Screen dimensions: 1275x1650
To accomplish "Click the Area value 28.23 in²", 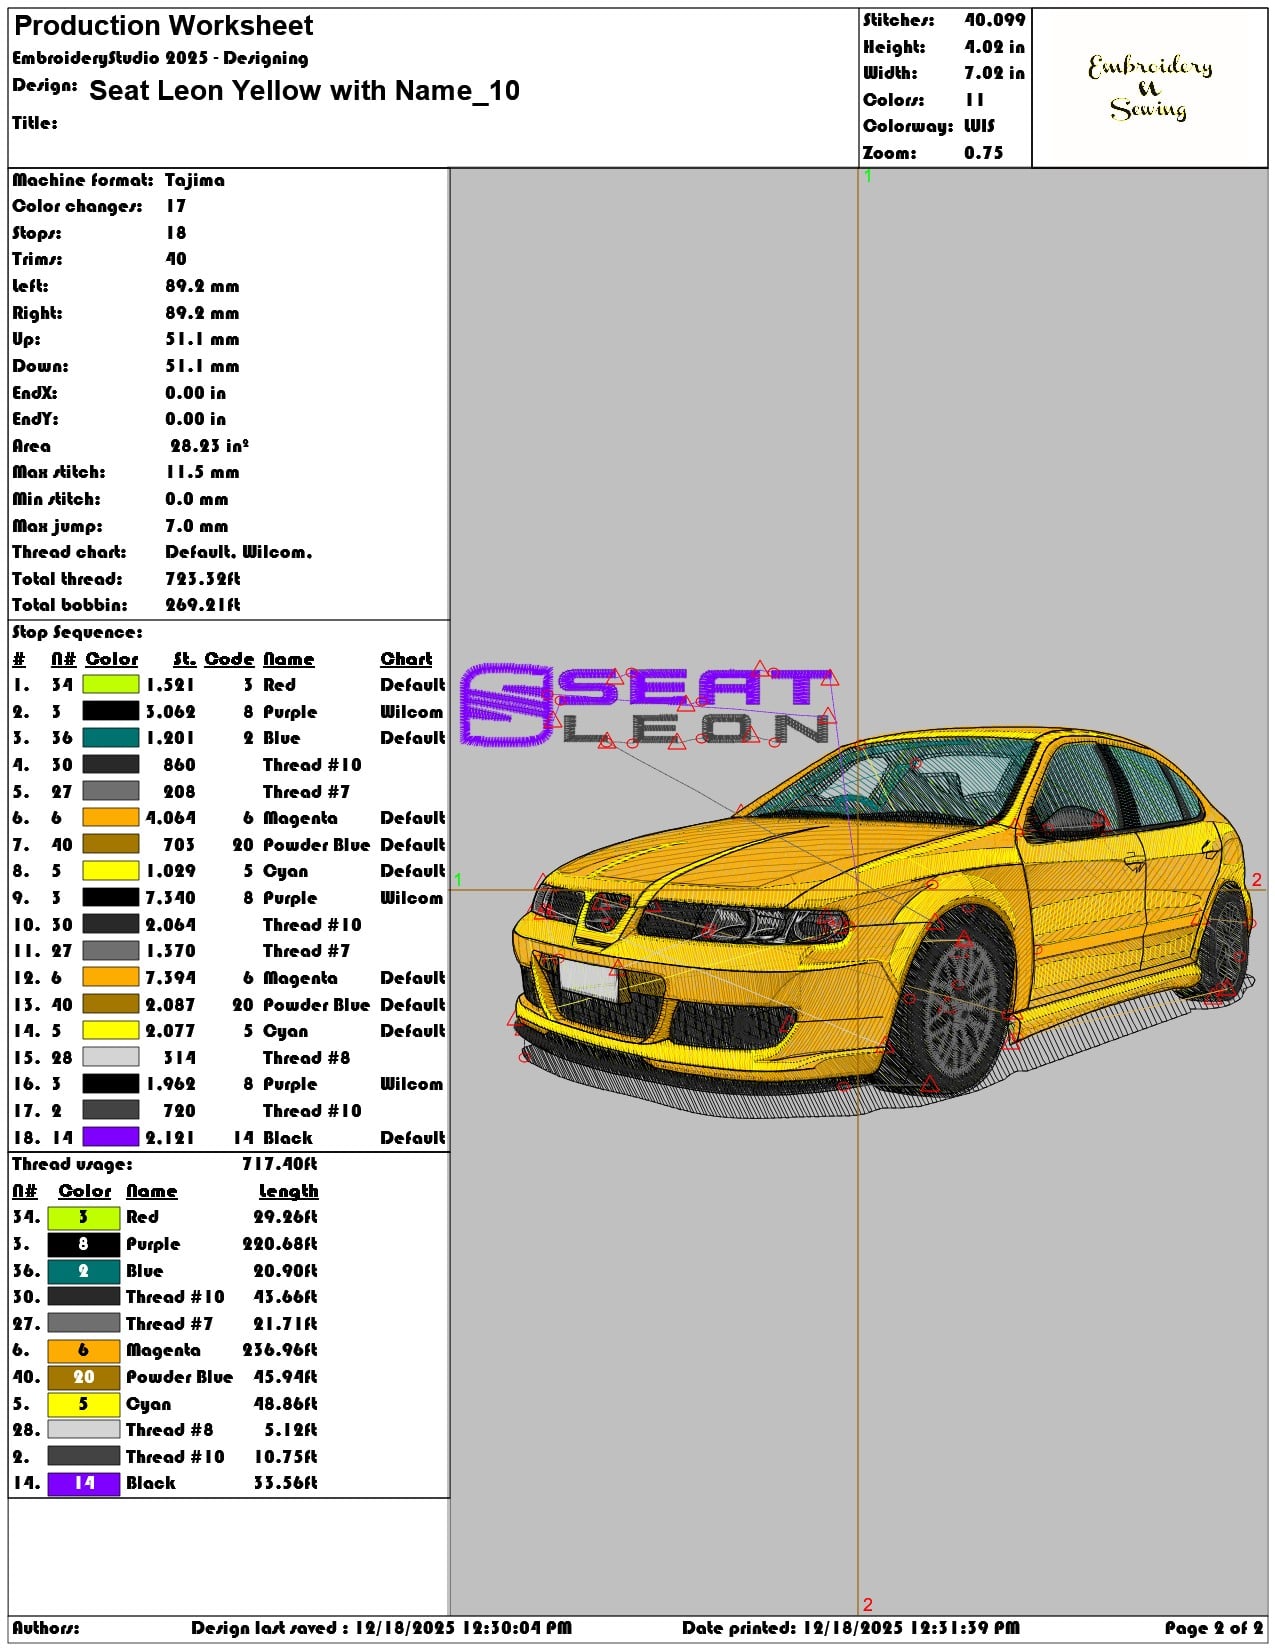I will tap(210, 446).
